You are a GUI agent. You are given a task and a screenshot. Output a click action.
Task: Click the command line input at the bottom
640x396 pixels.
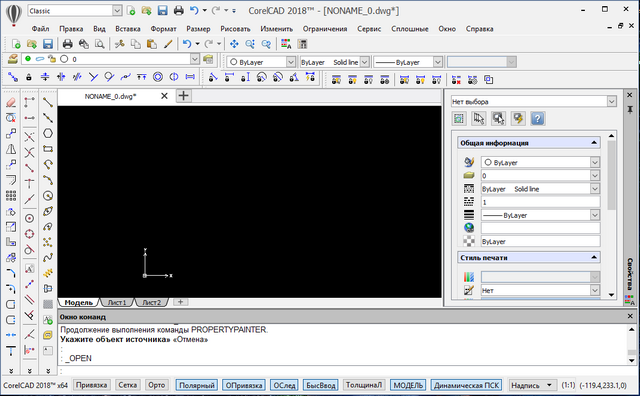(347, 371)
